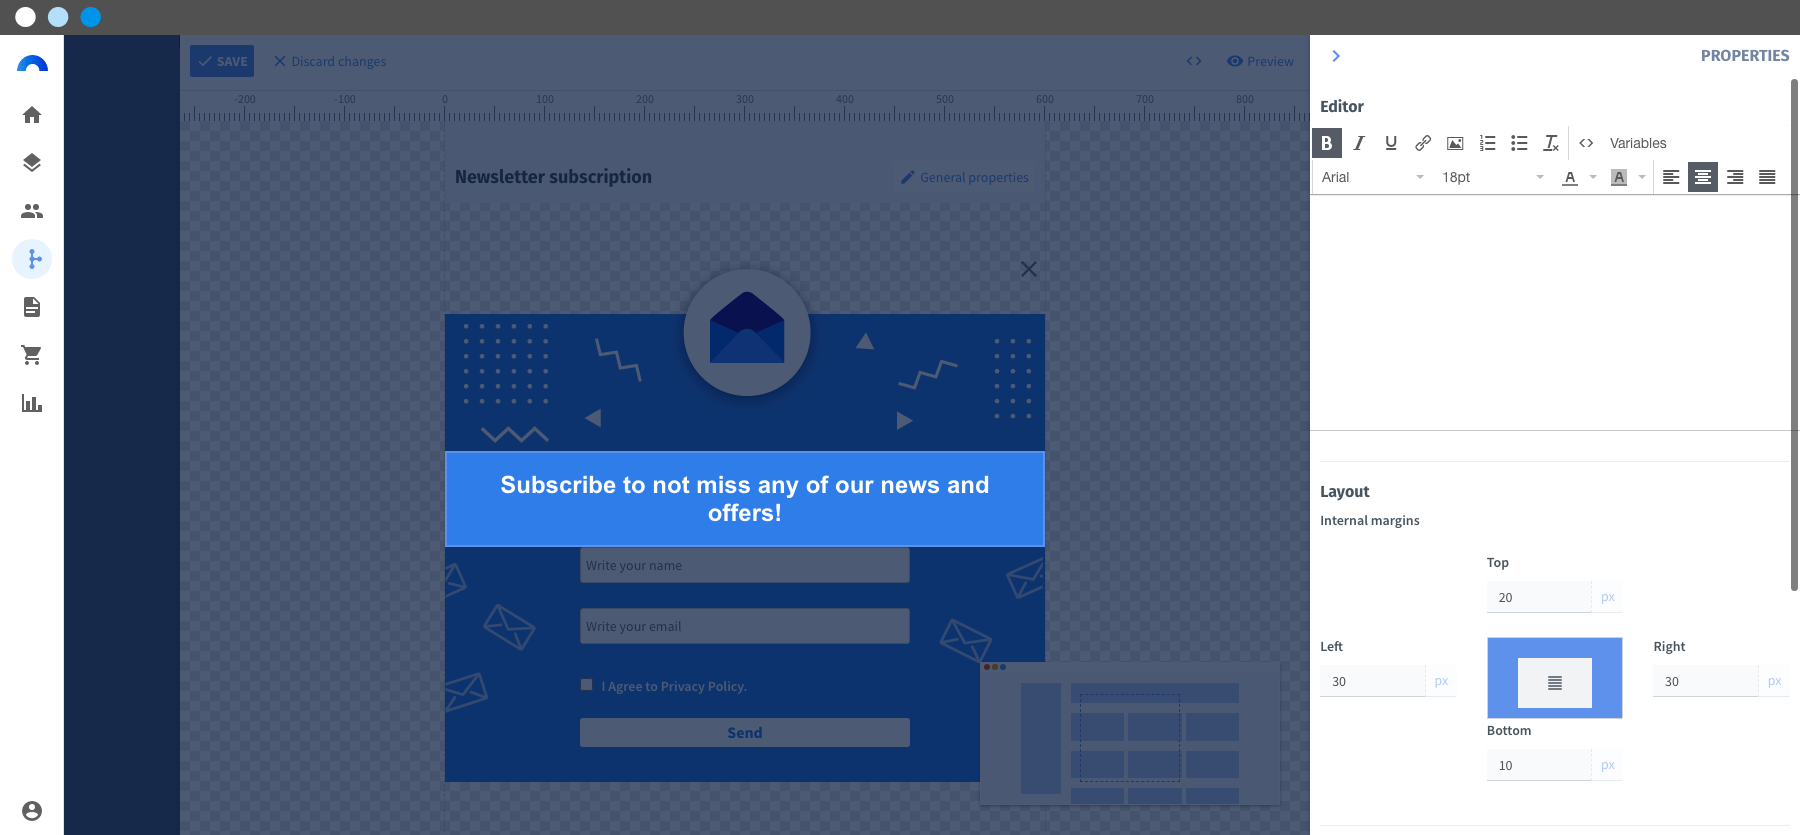Click the envelope icon image in popup
1800x835 pixels.
pos(747,333)
